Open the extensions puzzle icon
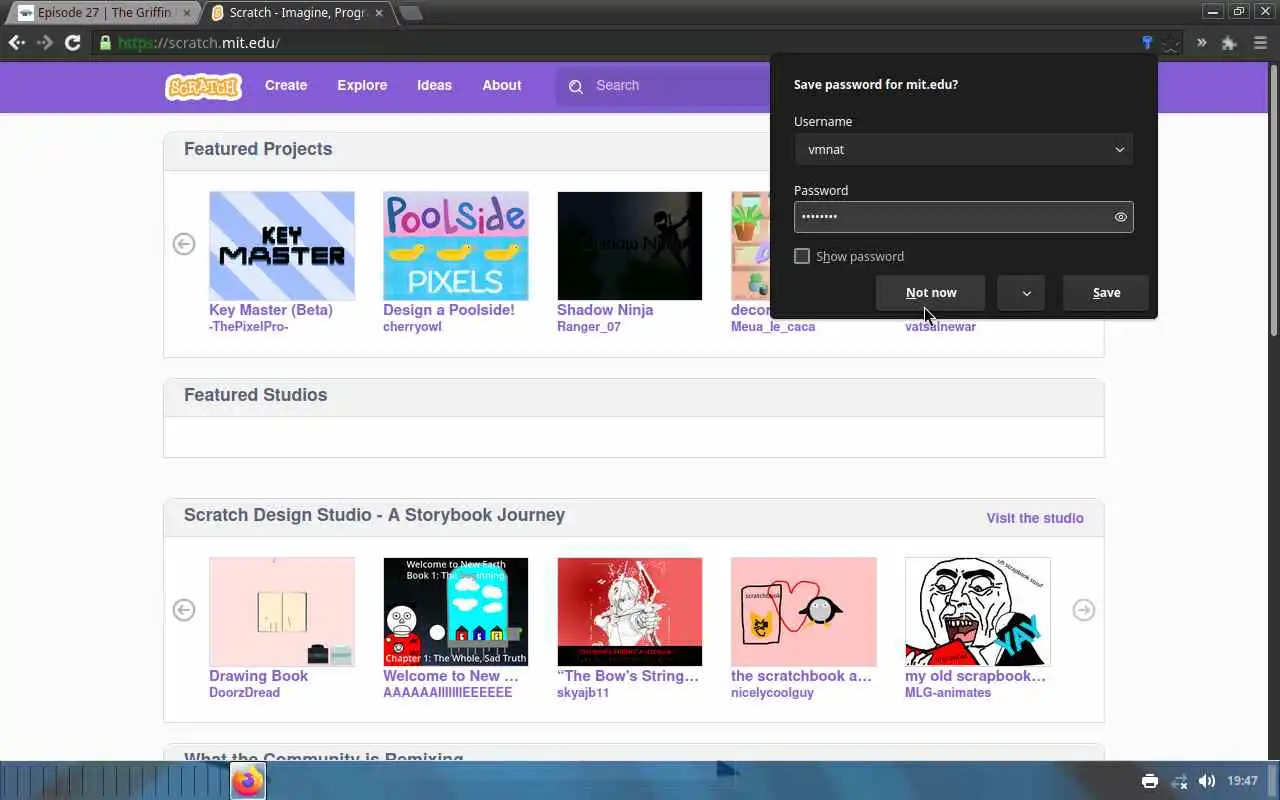 1229,43
